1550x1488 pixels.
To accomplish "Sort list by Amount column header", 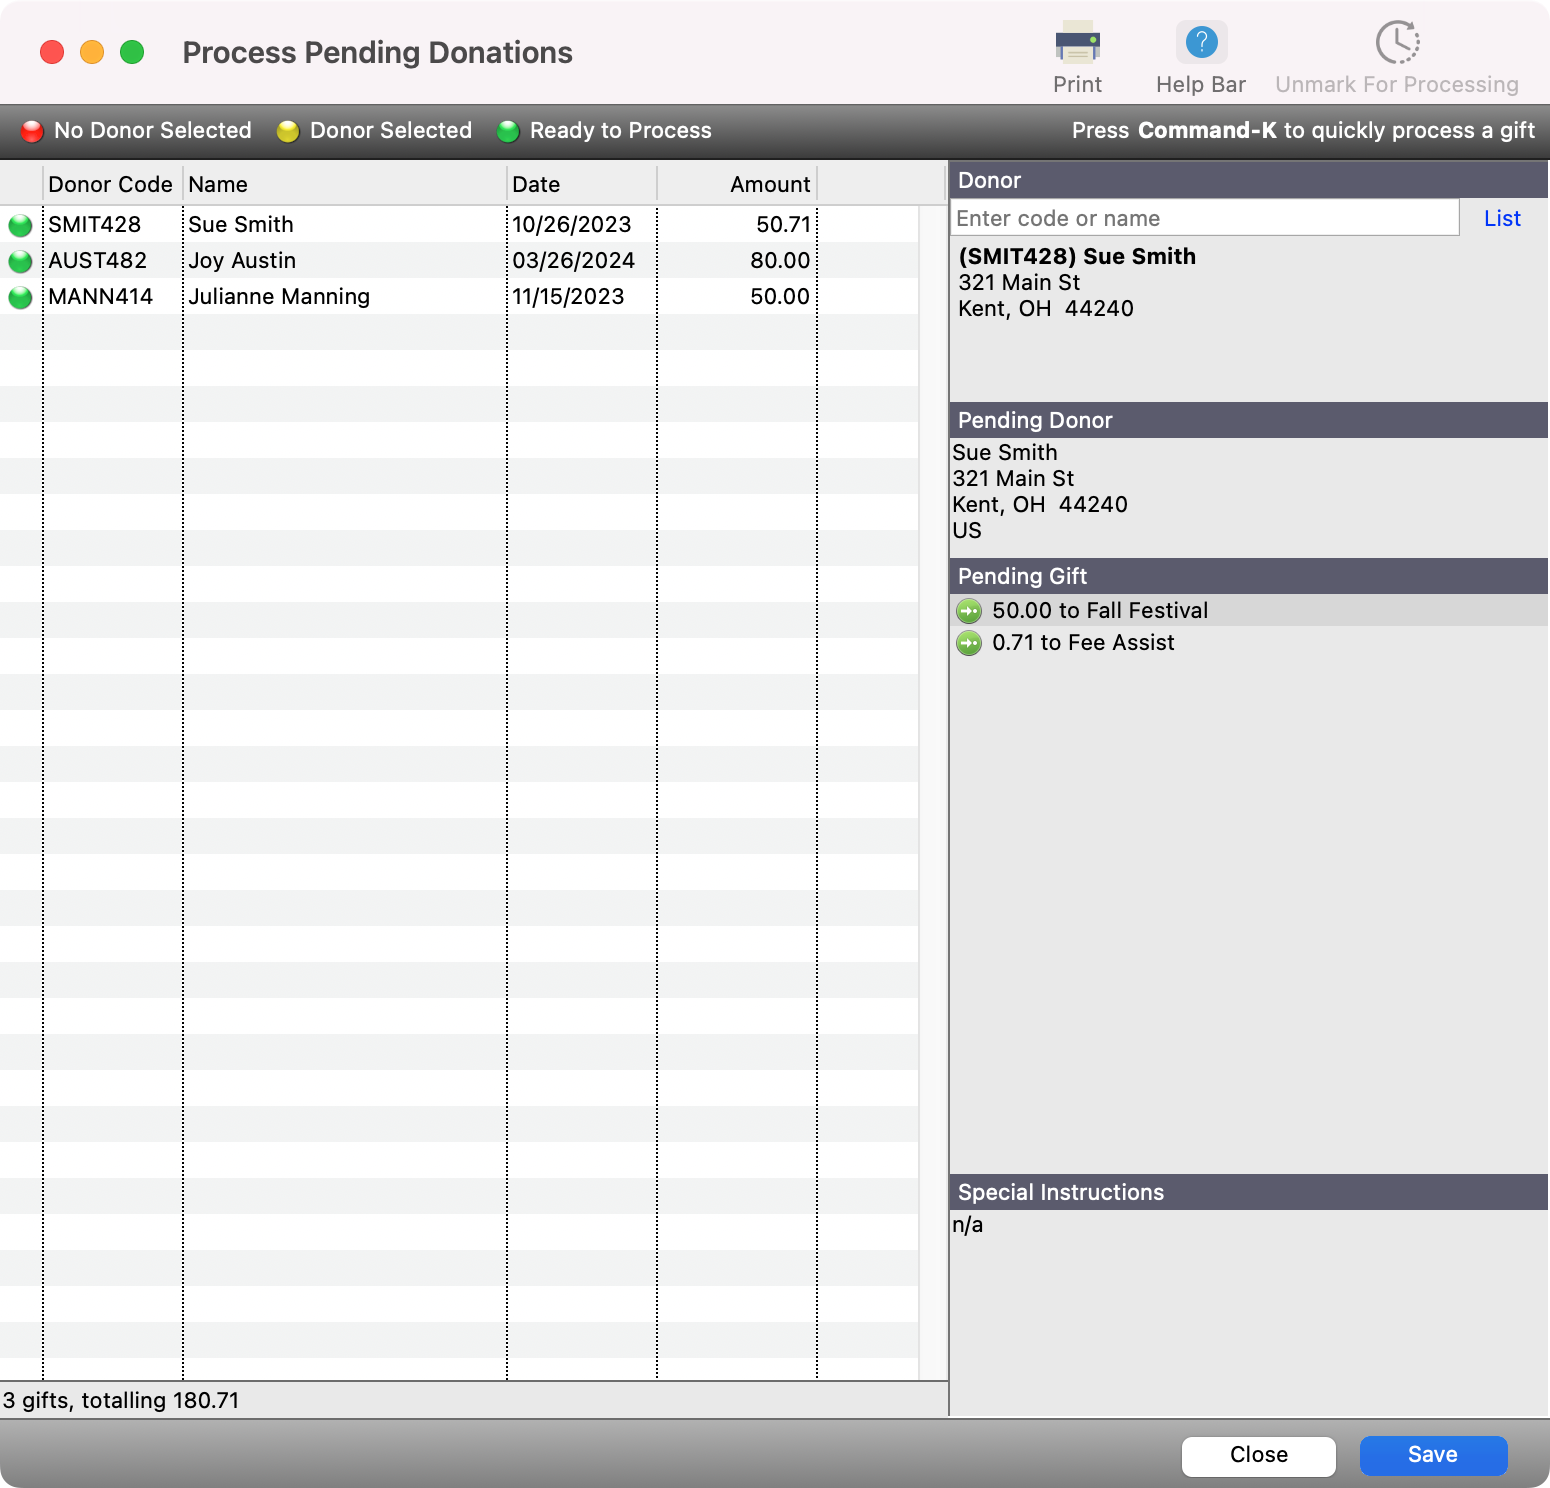I will (737, 184).
